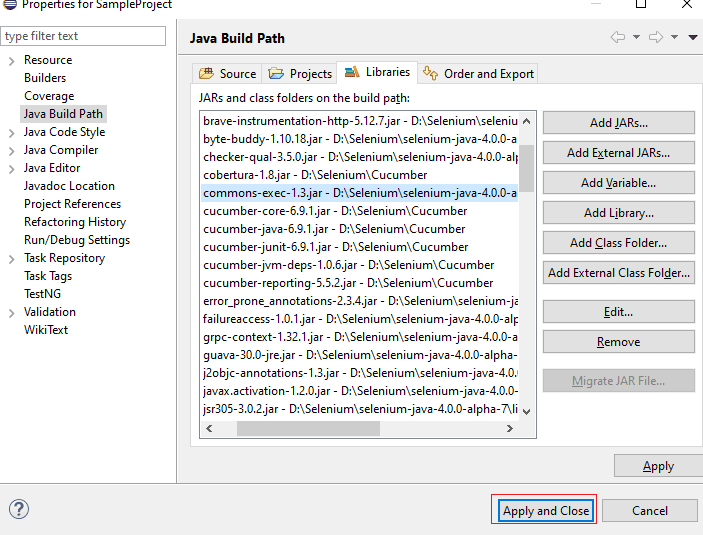This screenshot has height=535, width=703.
Task: Click the forward navigation arrow icon
Action: (656, 37)
